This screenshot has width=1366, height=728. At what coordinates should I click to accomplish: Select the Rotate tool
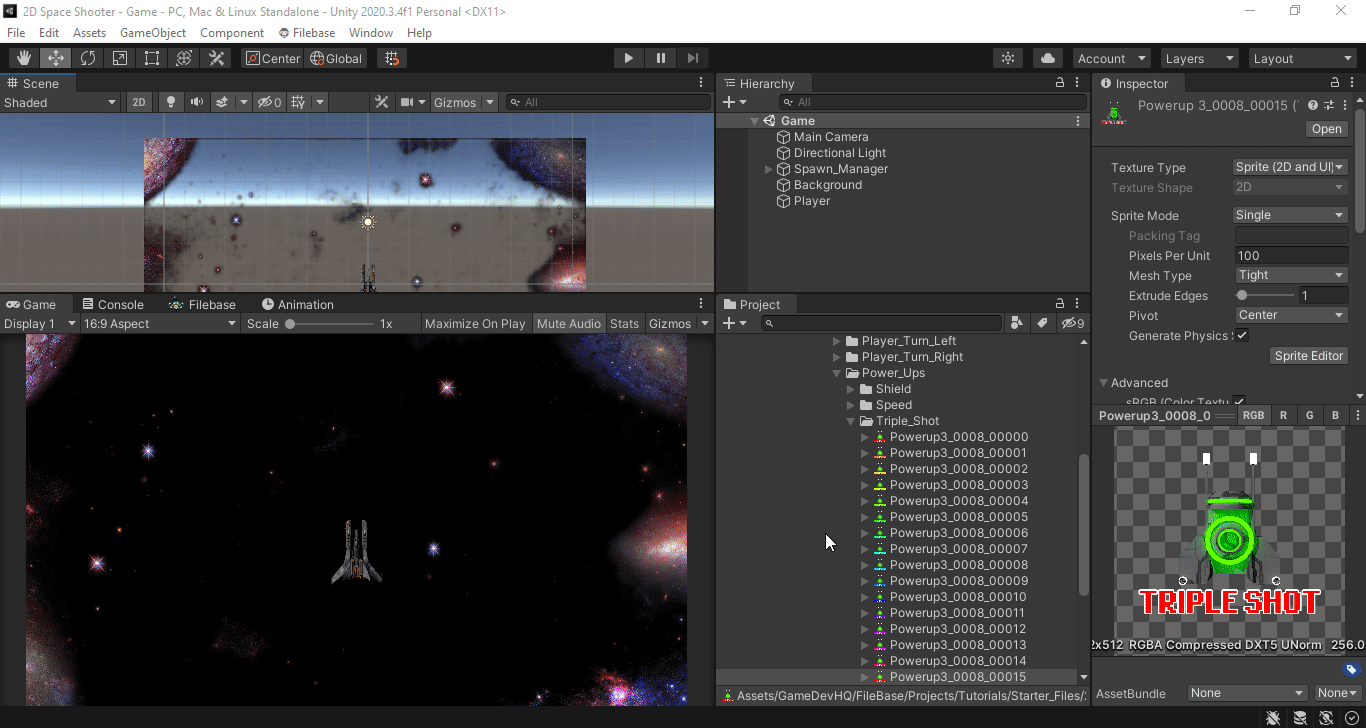pos(88,58)
